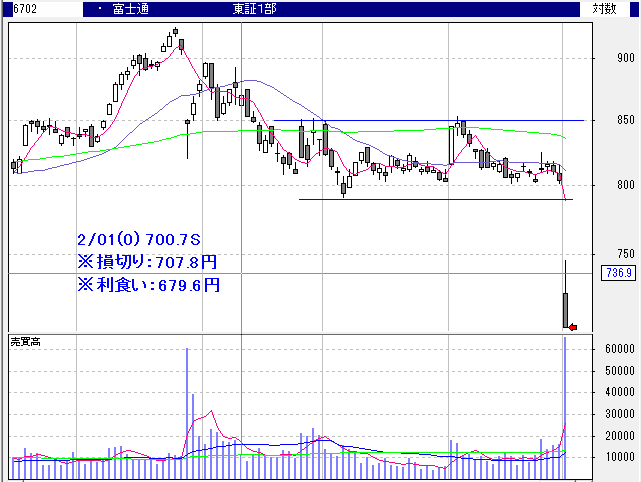Screen dimensions: 641x482
Task: Click the 30000 volume axis label
Action: tap(616, 414)
